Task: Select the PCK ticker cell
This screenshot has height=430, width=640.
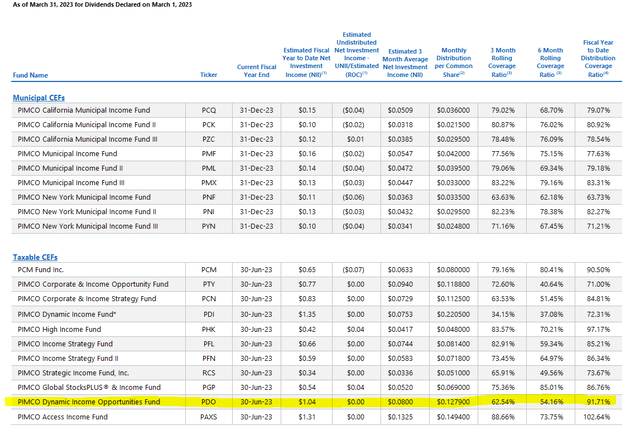Action: point(209,125)
